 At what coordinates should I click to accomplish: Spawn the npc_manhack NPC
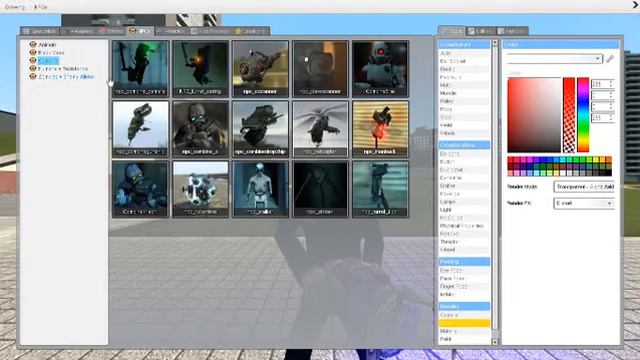[380, 129]
